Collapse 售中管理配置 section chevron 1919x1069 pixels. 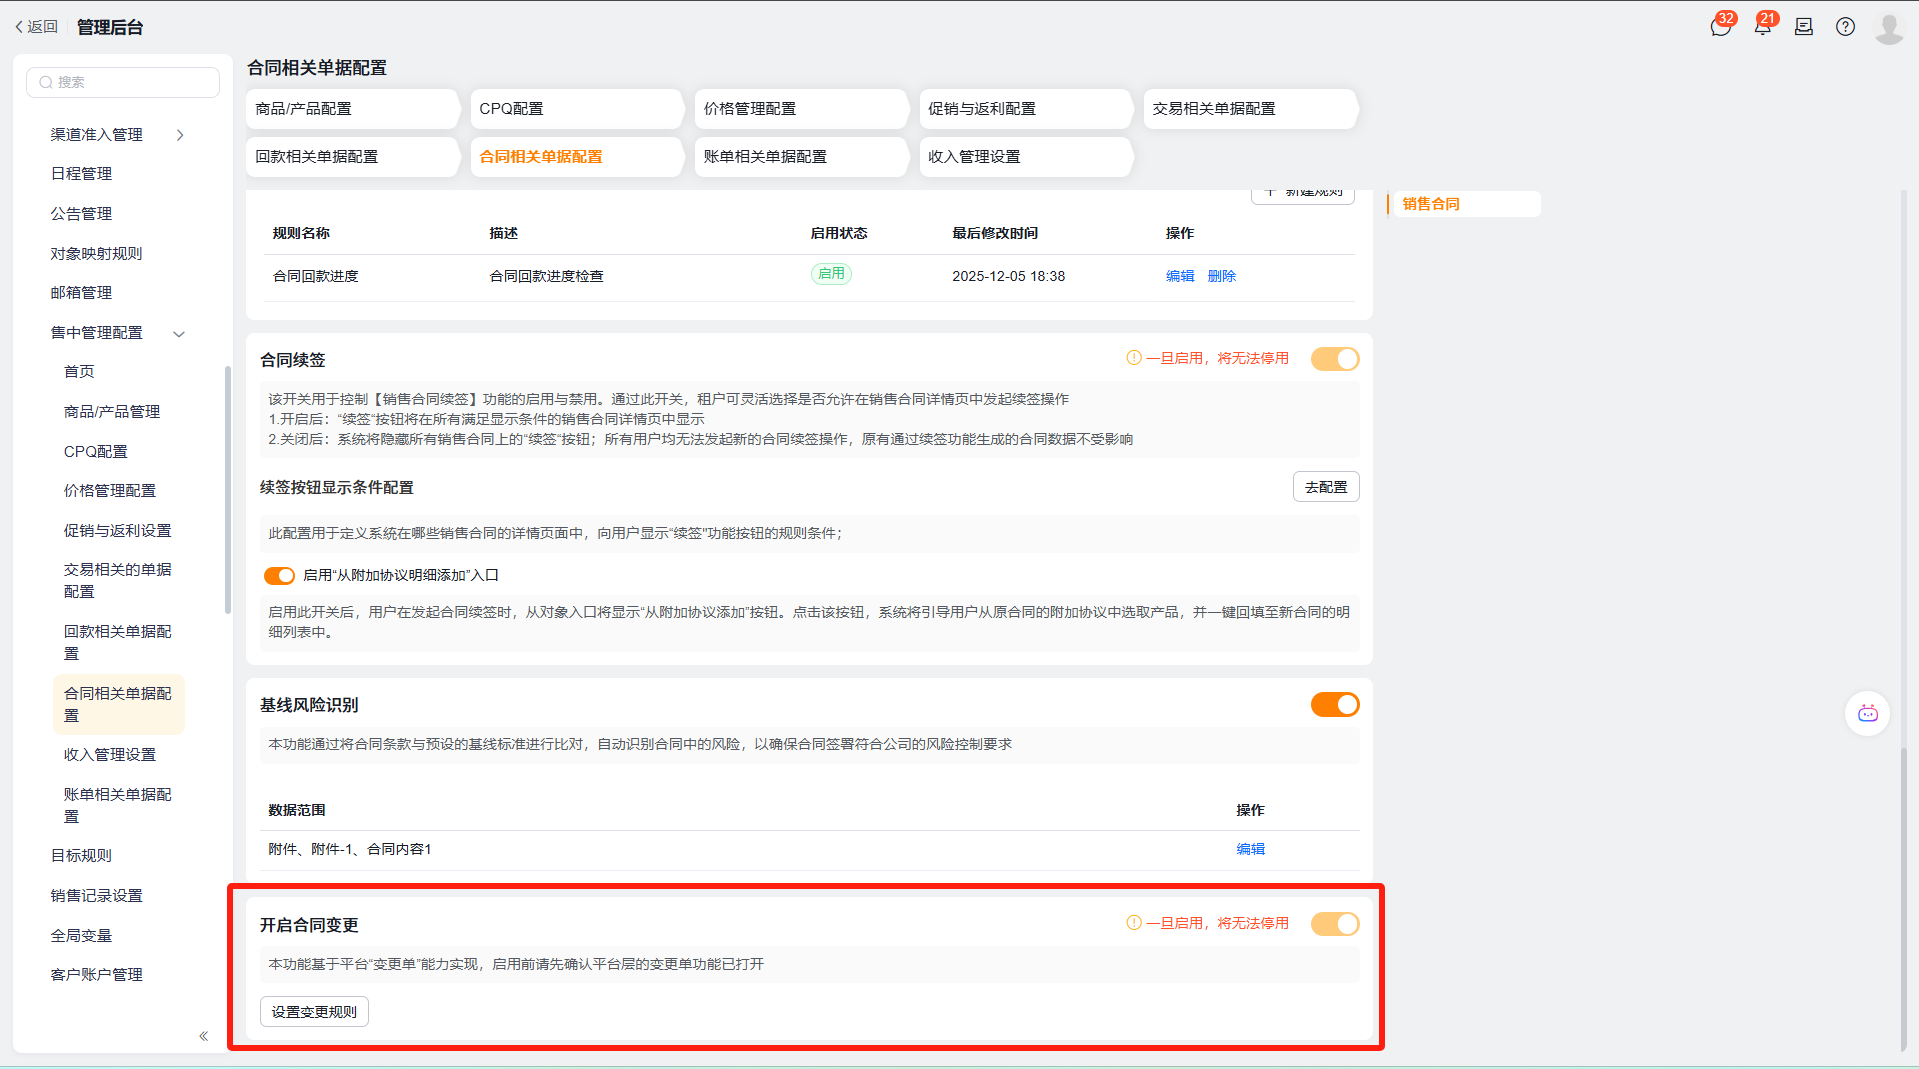(180, 334)
